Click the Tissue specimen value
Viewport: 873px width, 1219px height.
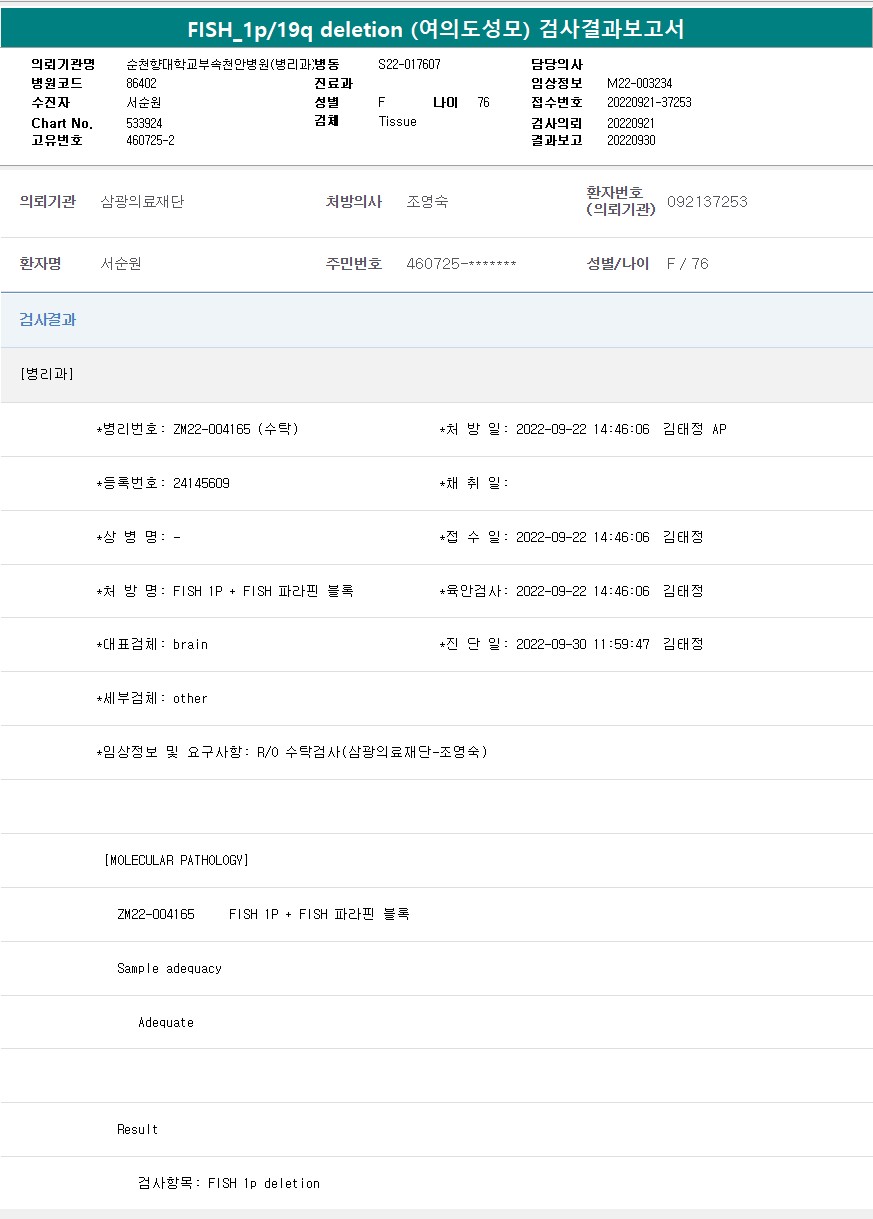click(x=397, y=121)
